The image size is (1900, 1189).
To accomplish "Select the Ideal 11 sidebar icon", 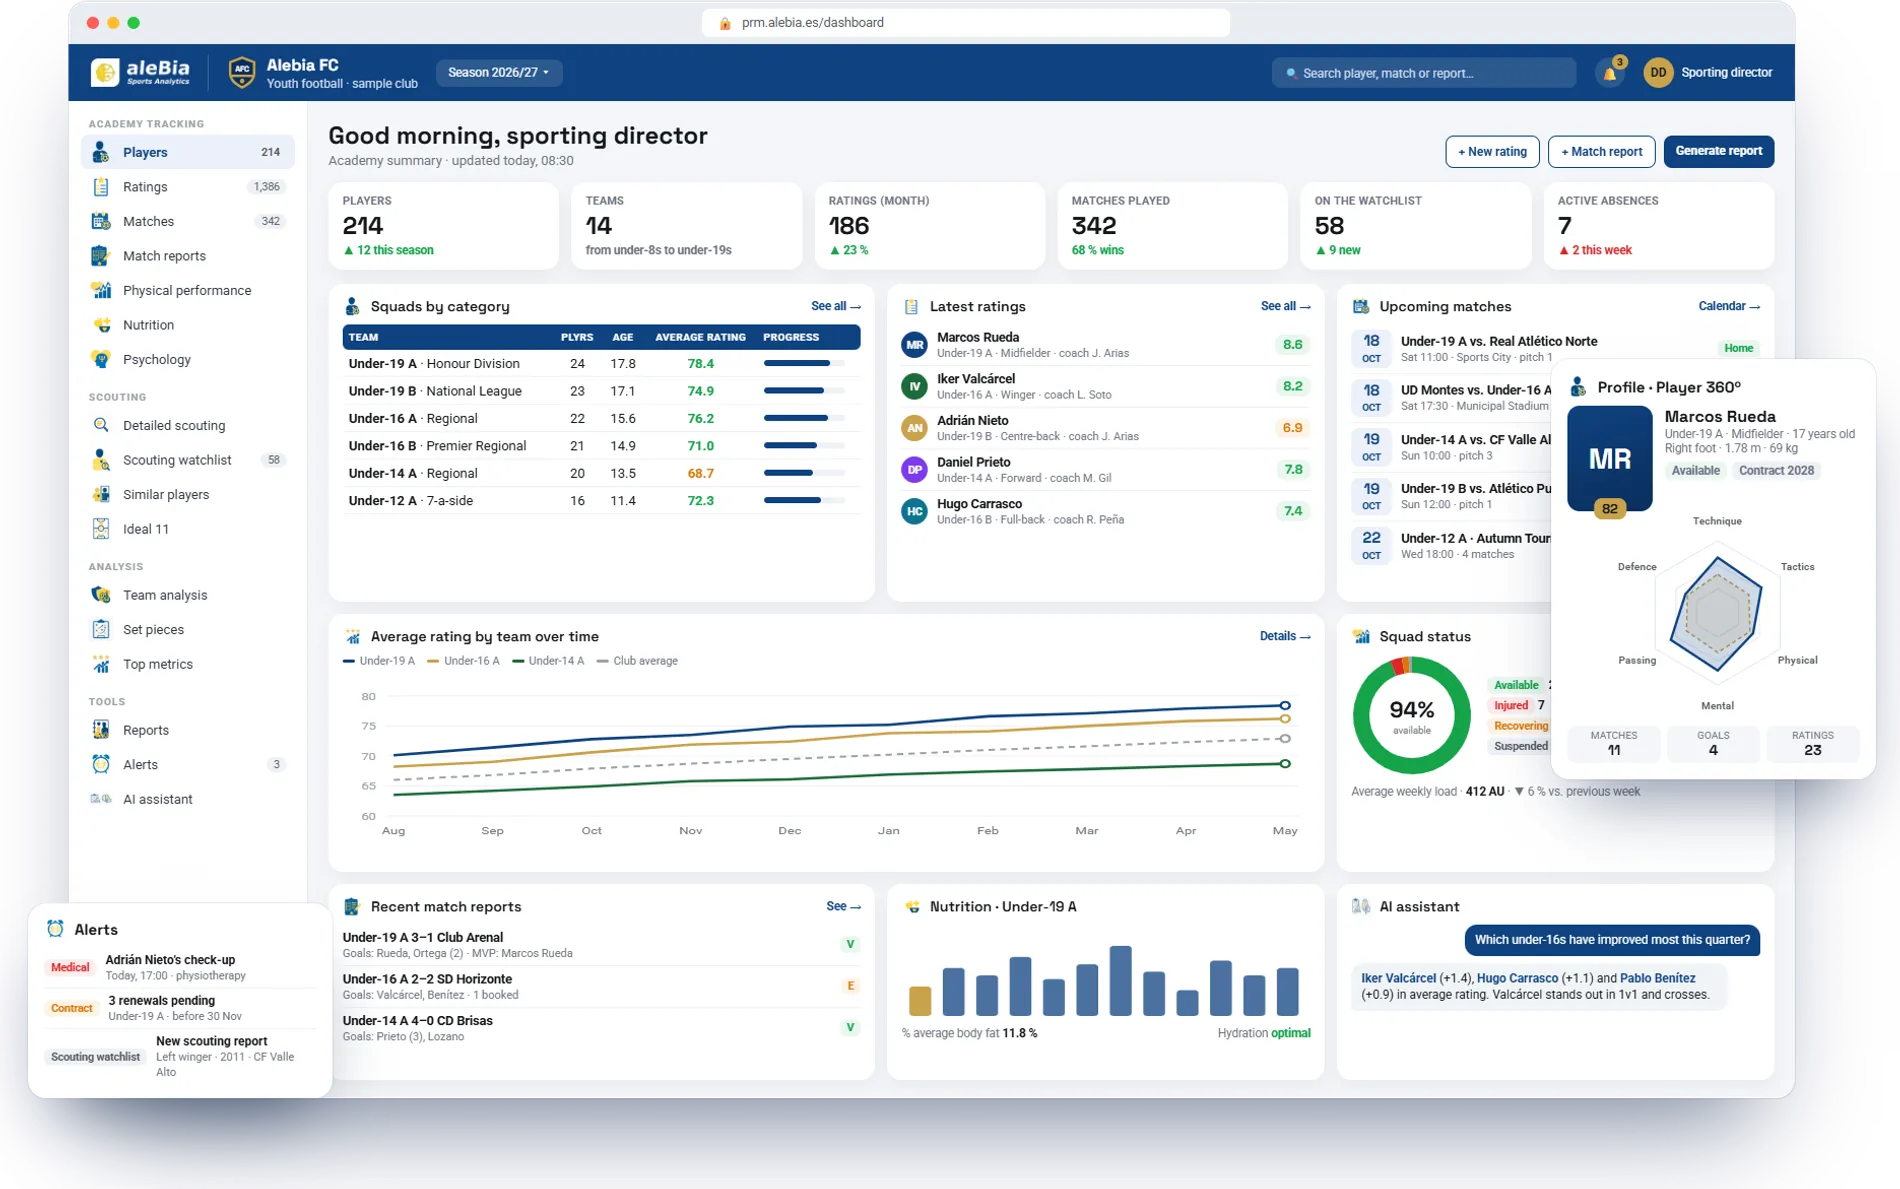I will (101, 529).
